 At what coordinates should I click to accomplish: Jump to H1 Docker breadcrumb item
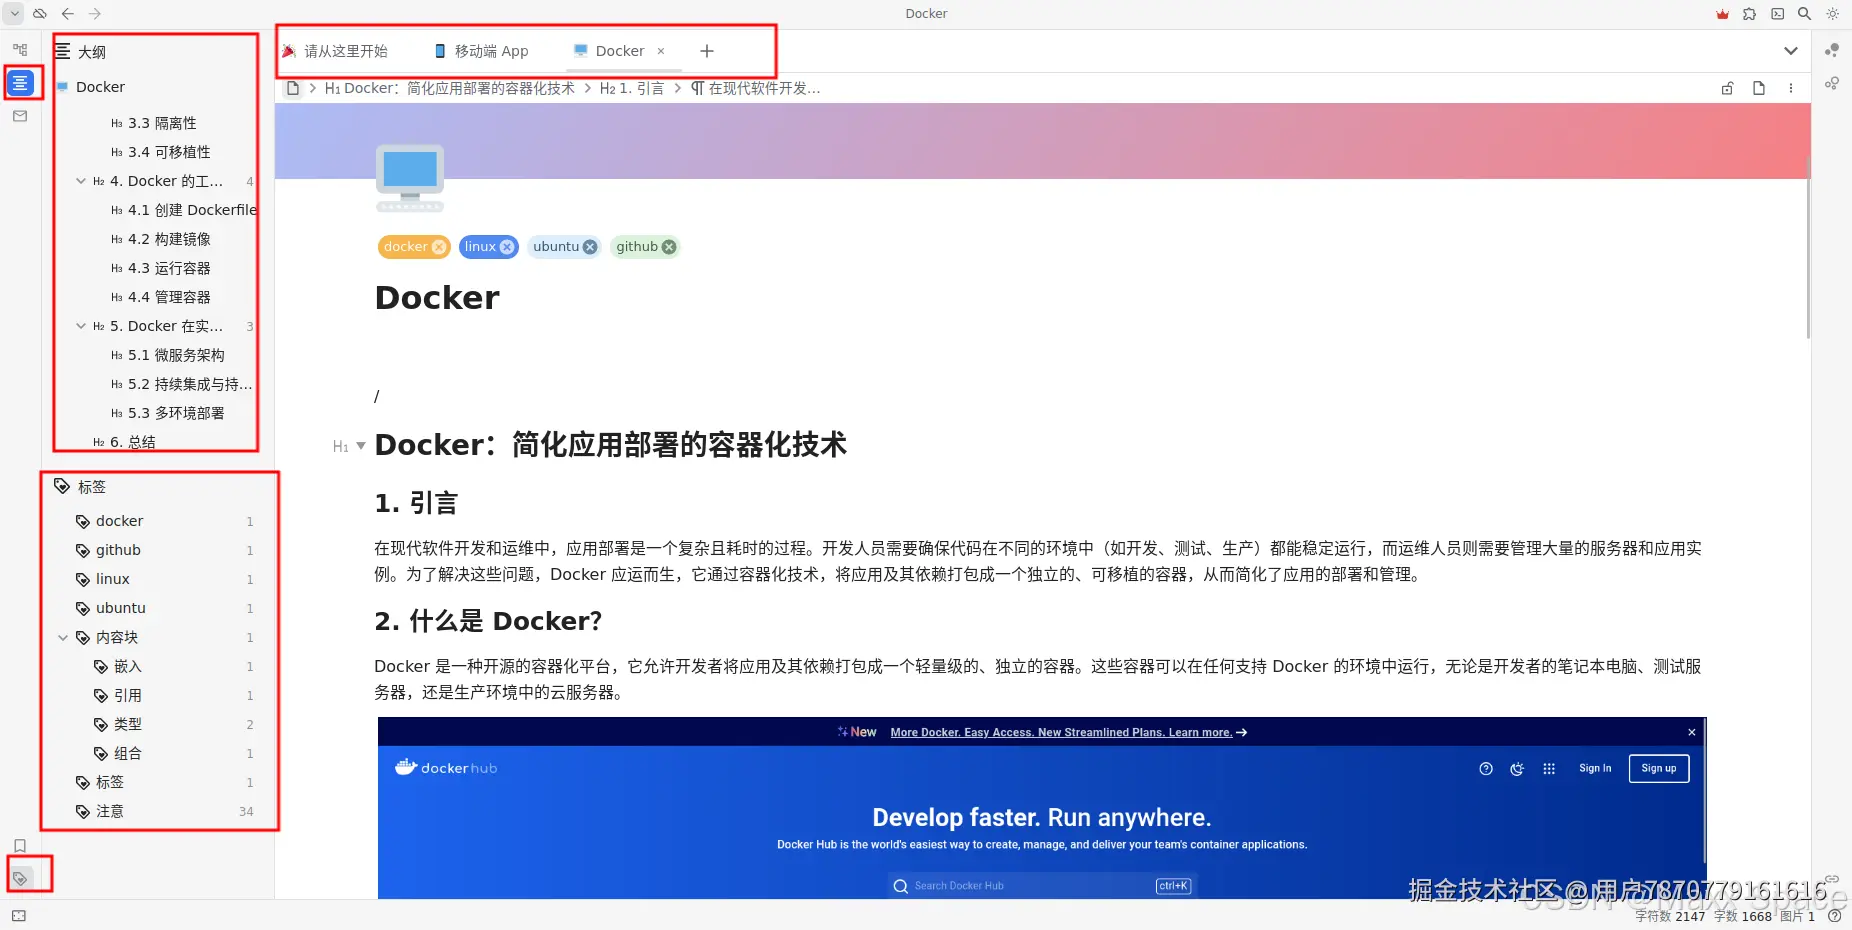point(450,88)
